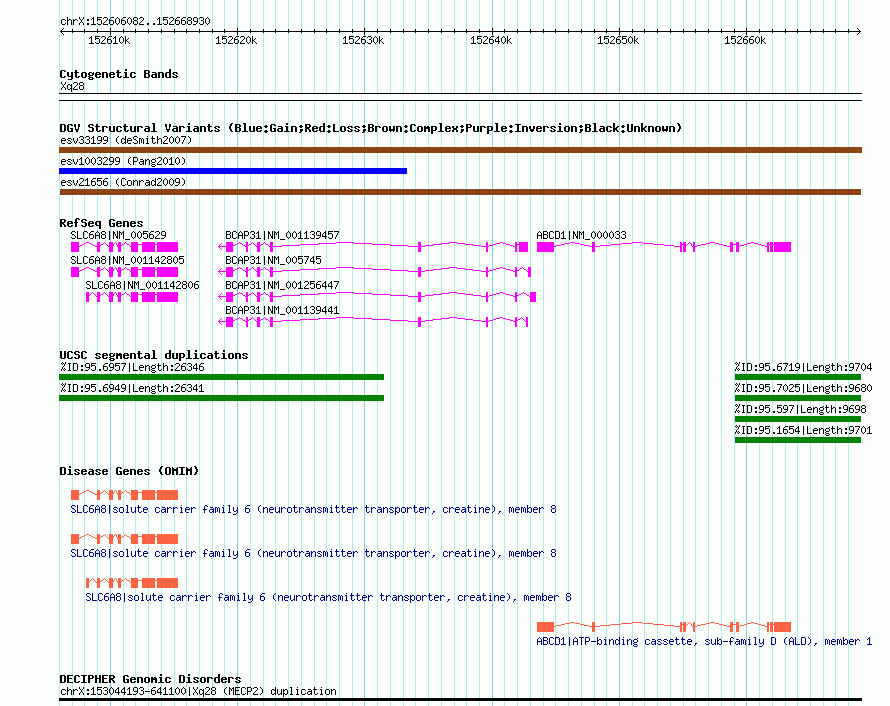Click the 152620k ruler tick label

pos(236,40)
